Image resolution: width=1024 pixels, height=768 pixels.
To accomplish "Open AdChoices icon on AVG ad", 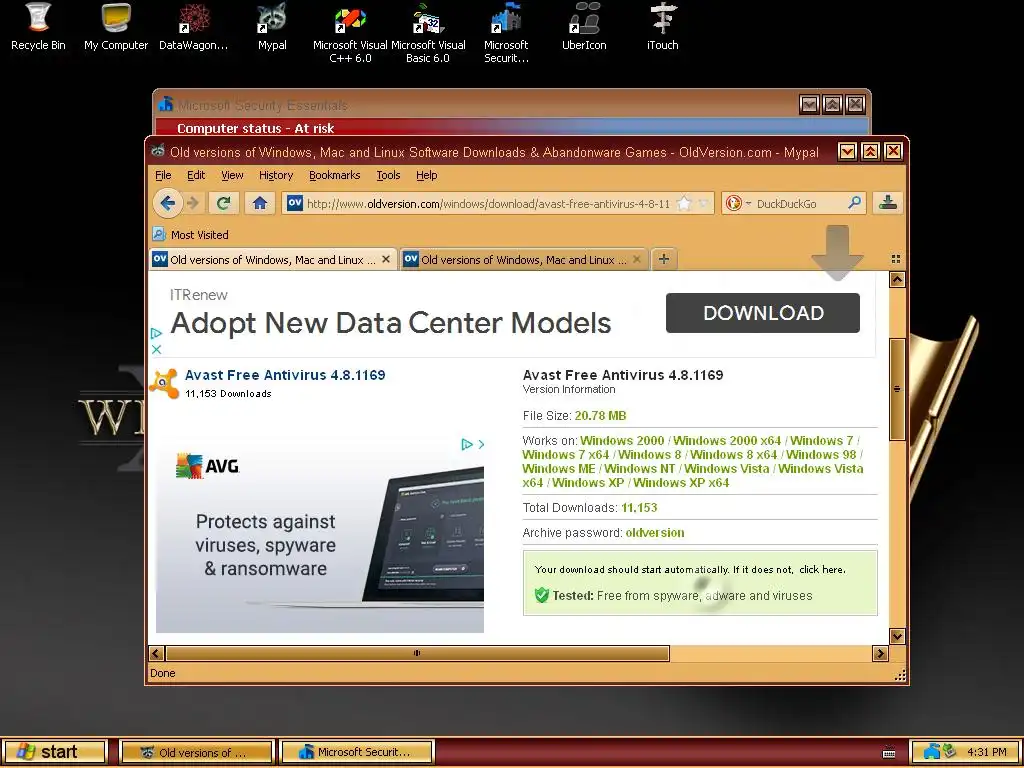I will point(466,445).
